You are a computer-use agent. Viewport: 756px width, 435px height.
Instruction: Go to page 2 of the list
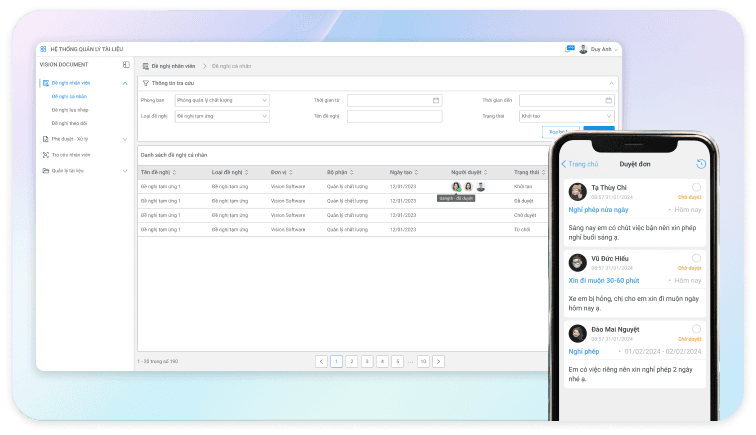click(352, 361)
